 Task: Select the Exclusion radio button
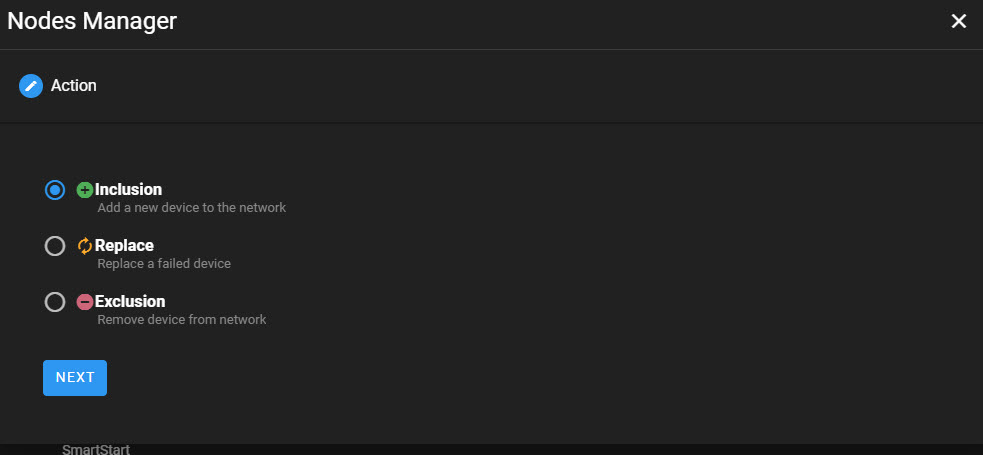[x=55, y=302]
